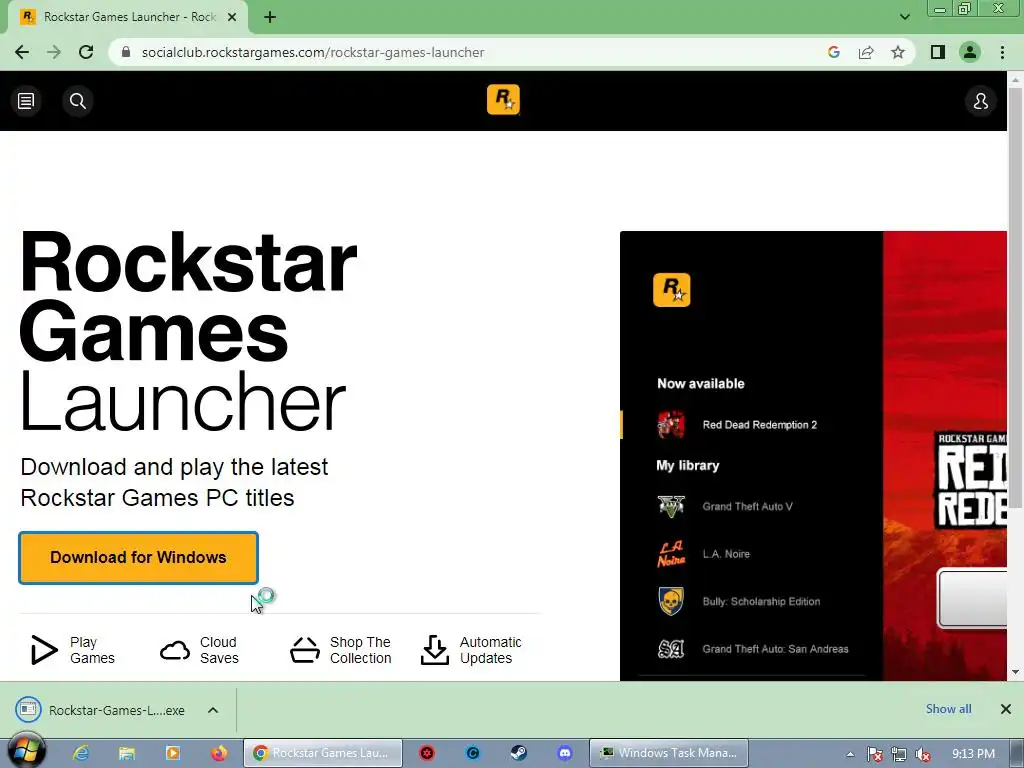Viewport: 1024px width, 768px height.
Task: Launch Internet Explorer from taskbar
Action: click(80, 753)
